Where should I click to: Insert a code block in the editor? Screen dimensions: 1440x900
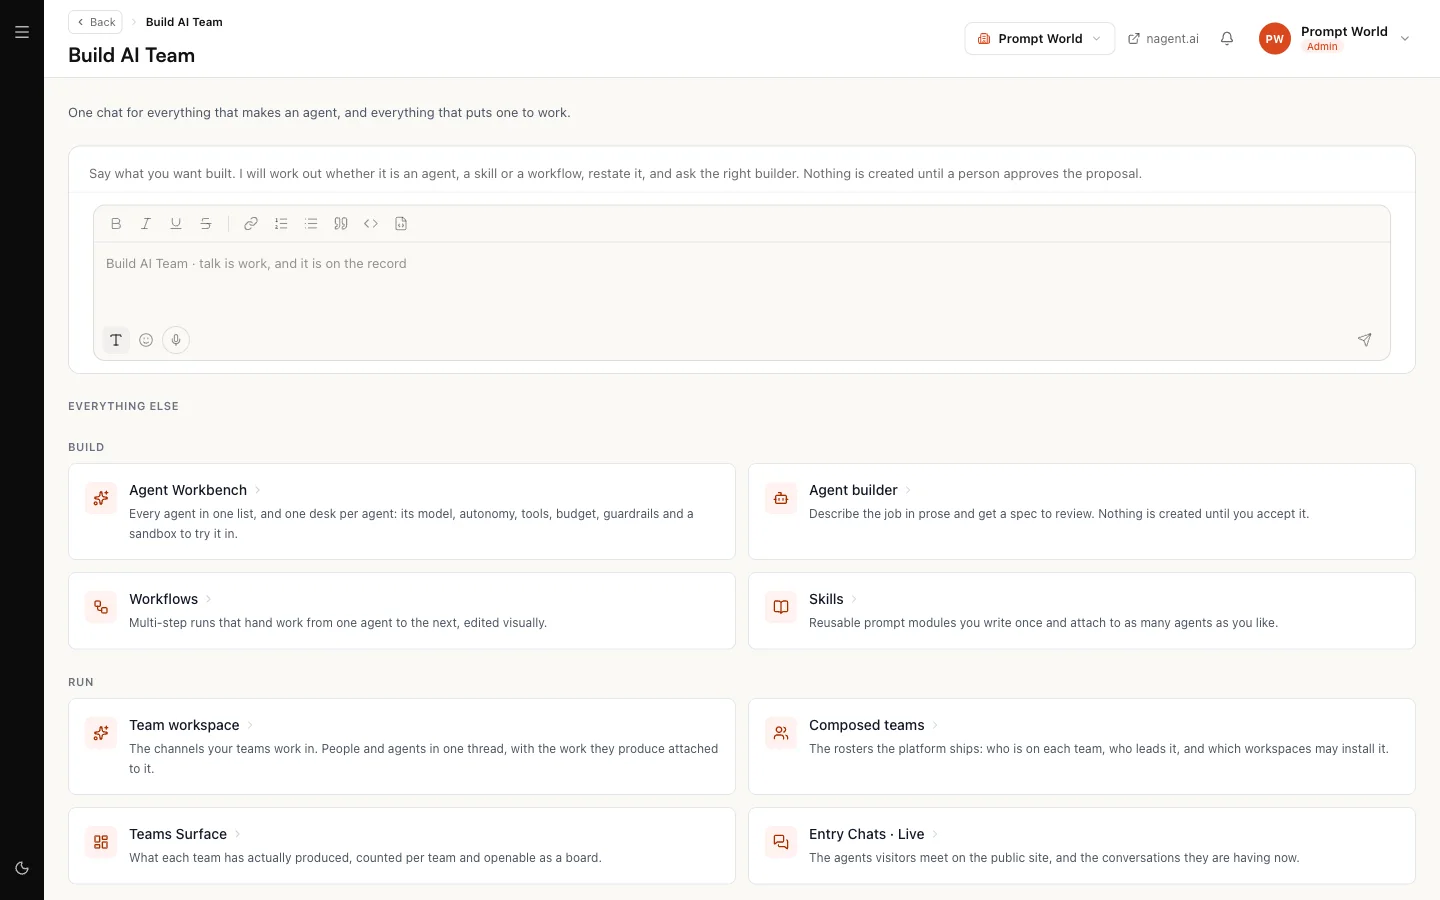401,224
